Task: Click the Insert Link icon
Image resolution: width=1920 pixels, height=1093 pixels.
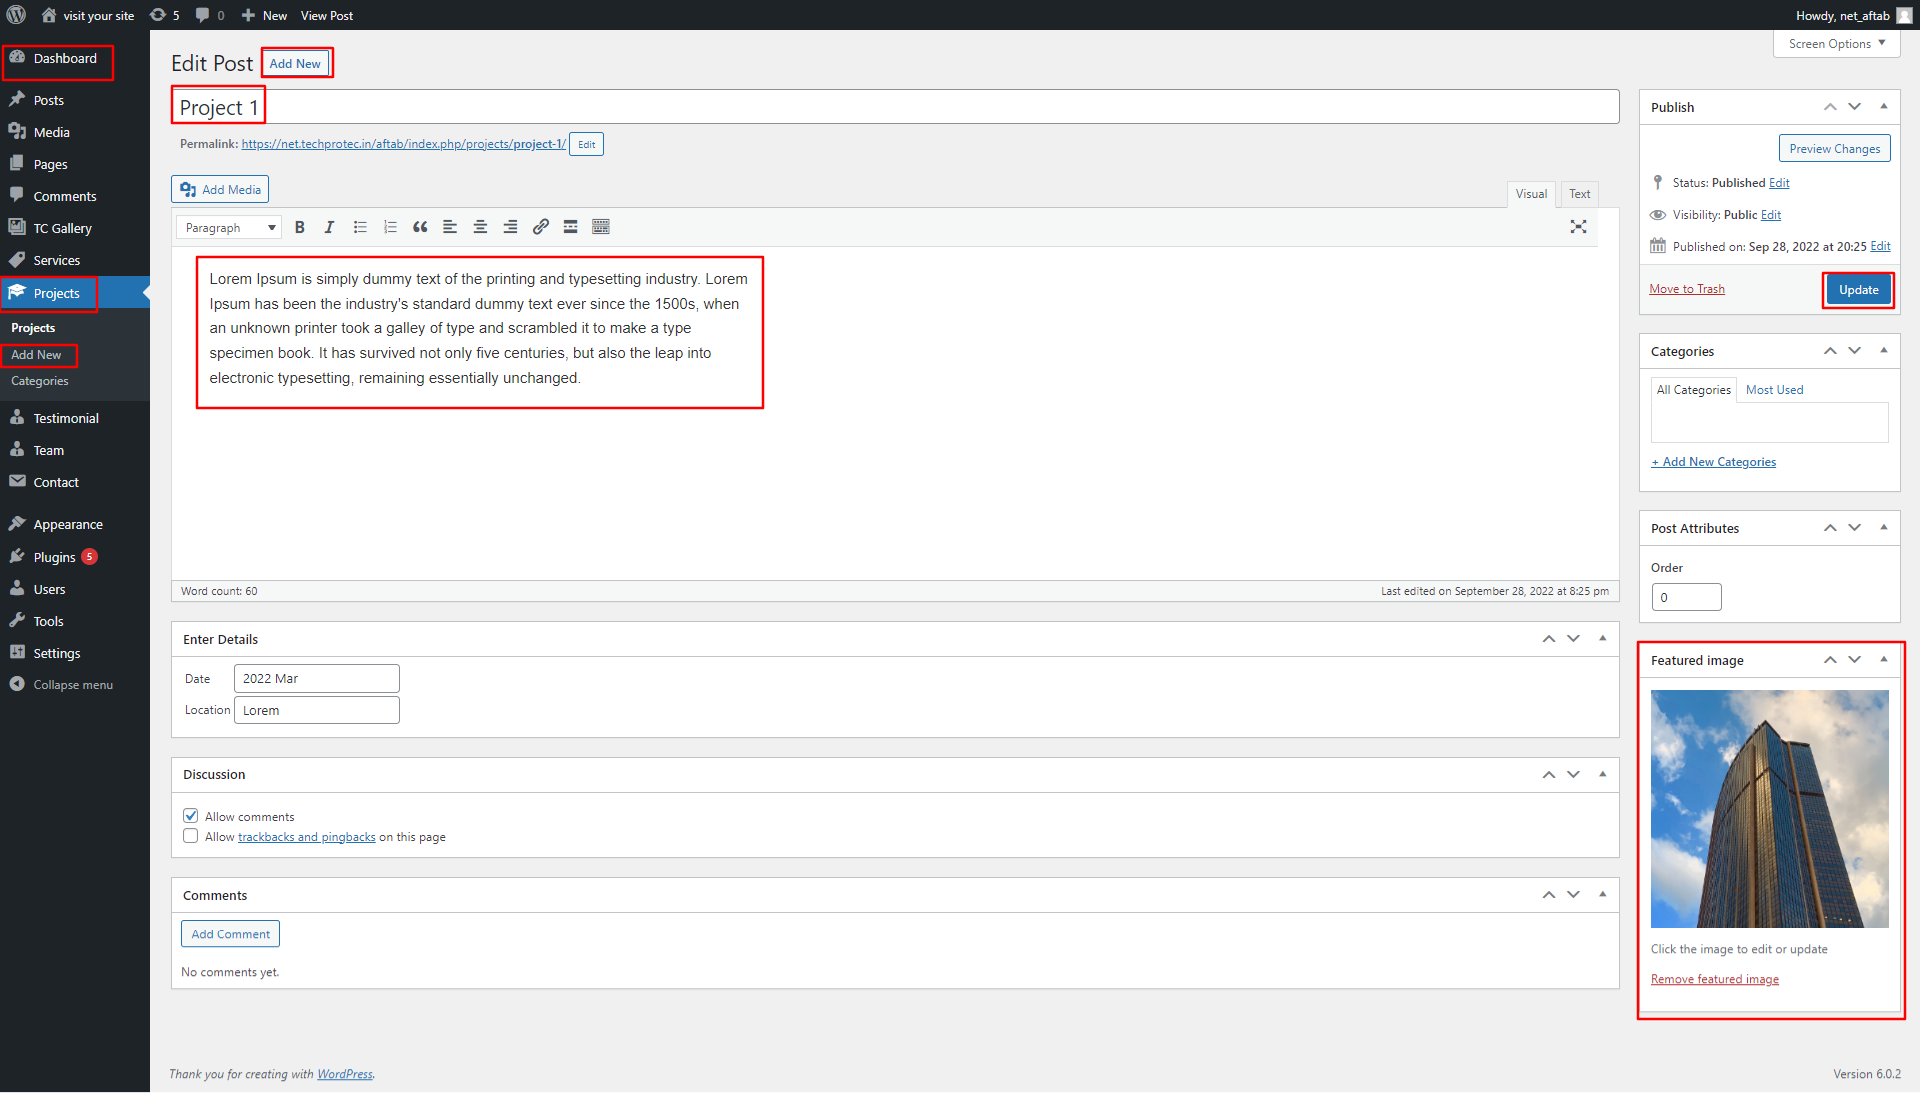Action: click(x=539, y=227)
